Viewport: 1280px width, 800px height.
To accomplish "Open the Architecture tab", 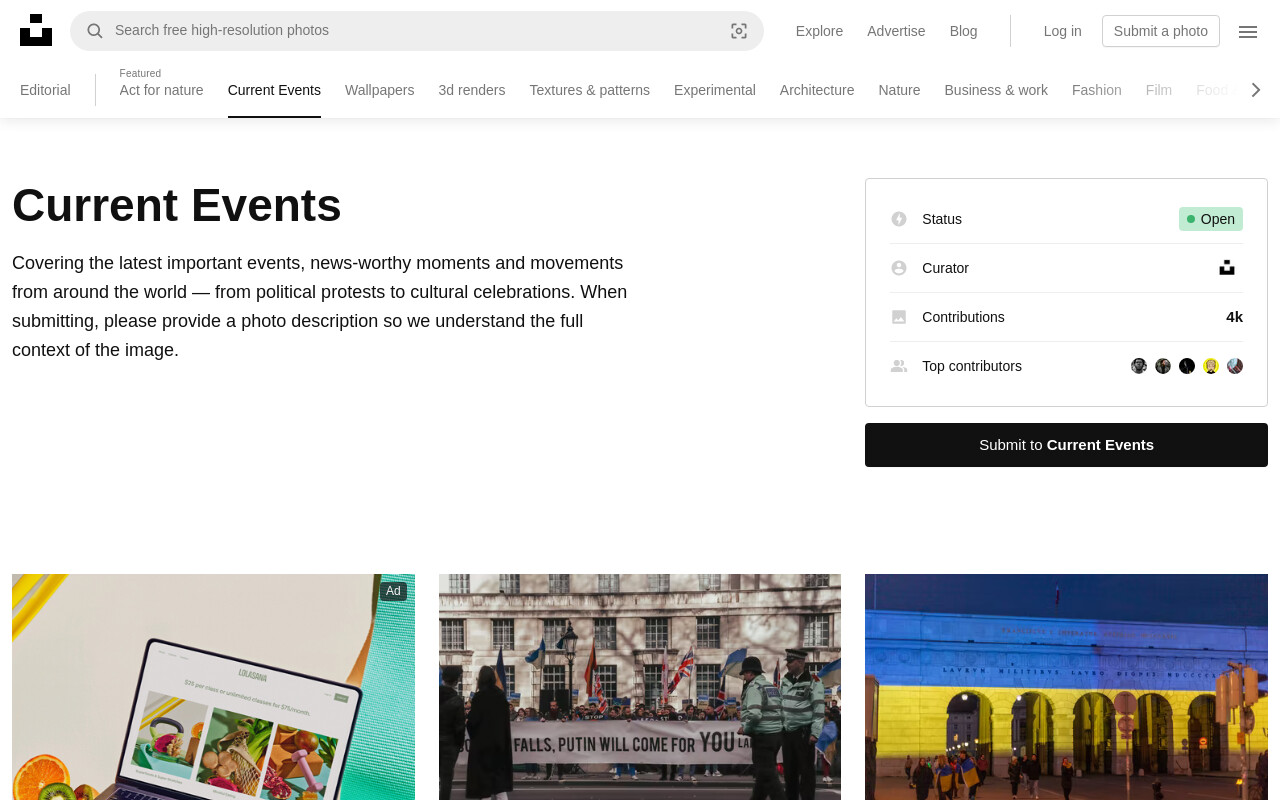I will point(817,90).
